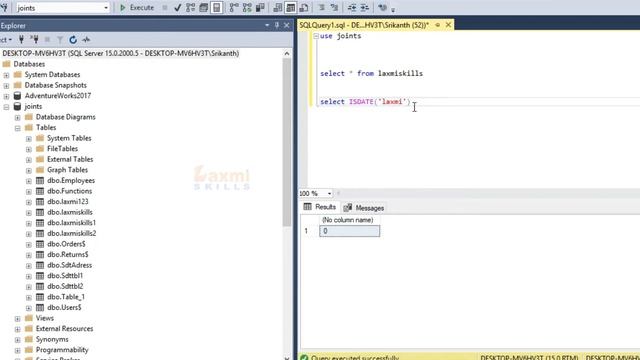Screen dimensions: 640x360
Task: Expand AdventureWorks2017 database
Action: [6, 96]
